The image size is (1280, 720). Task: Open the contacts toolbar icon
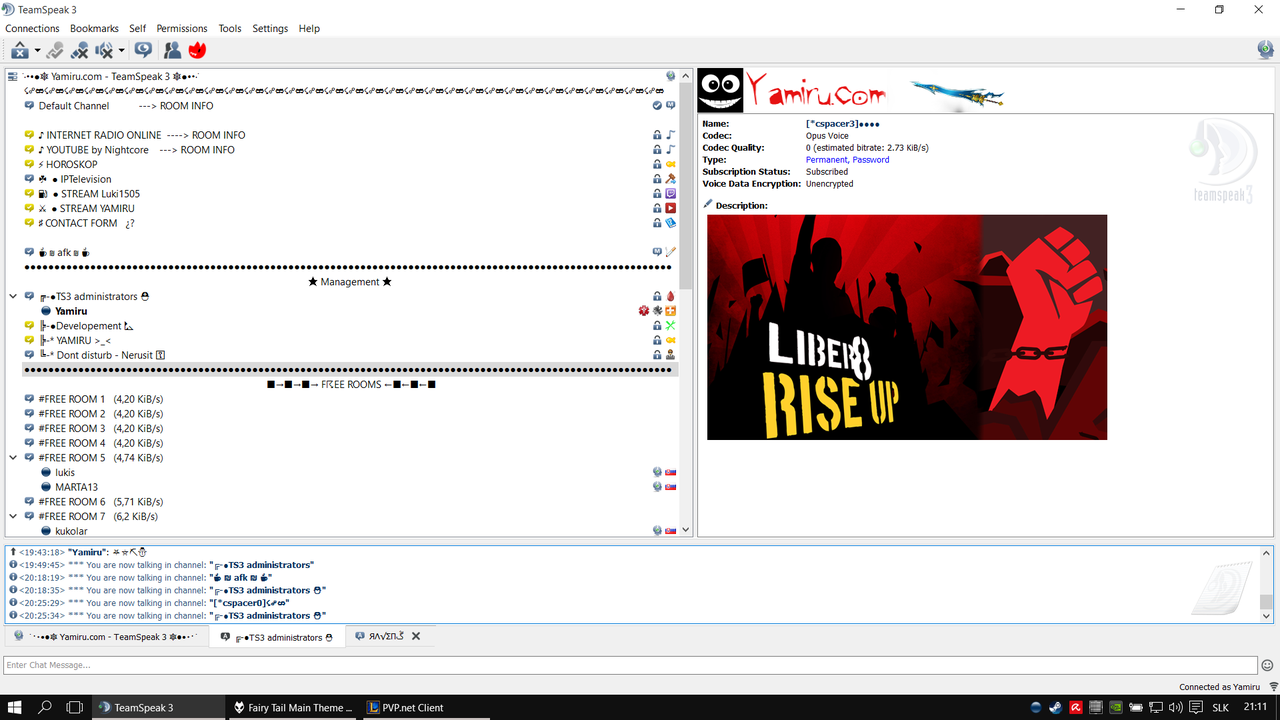tap(172, 50)
